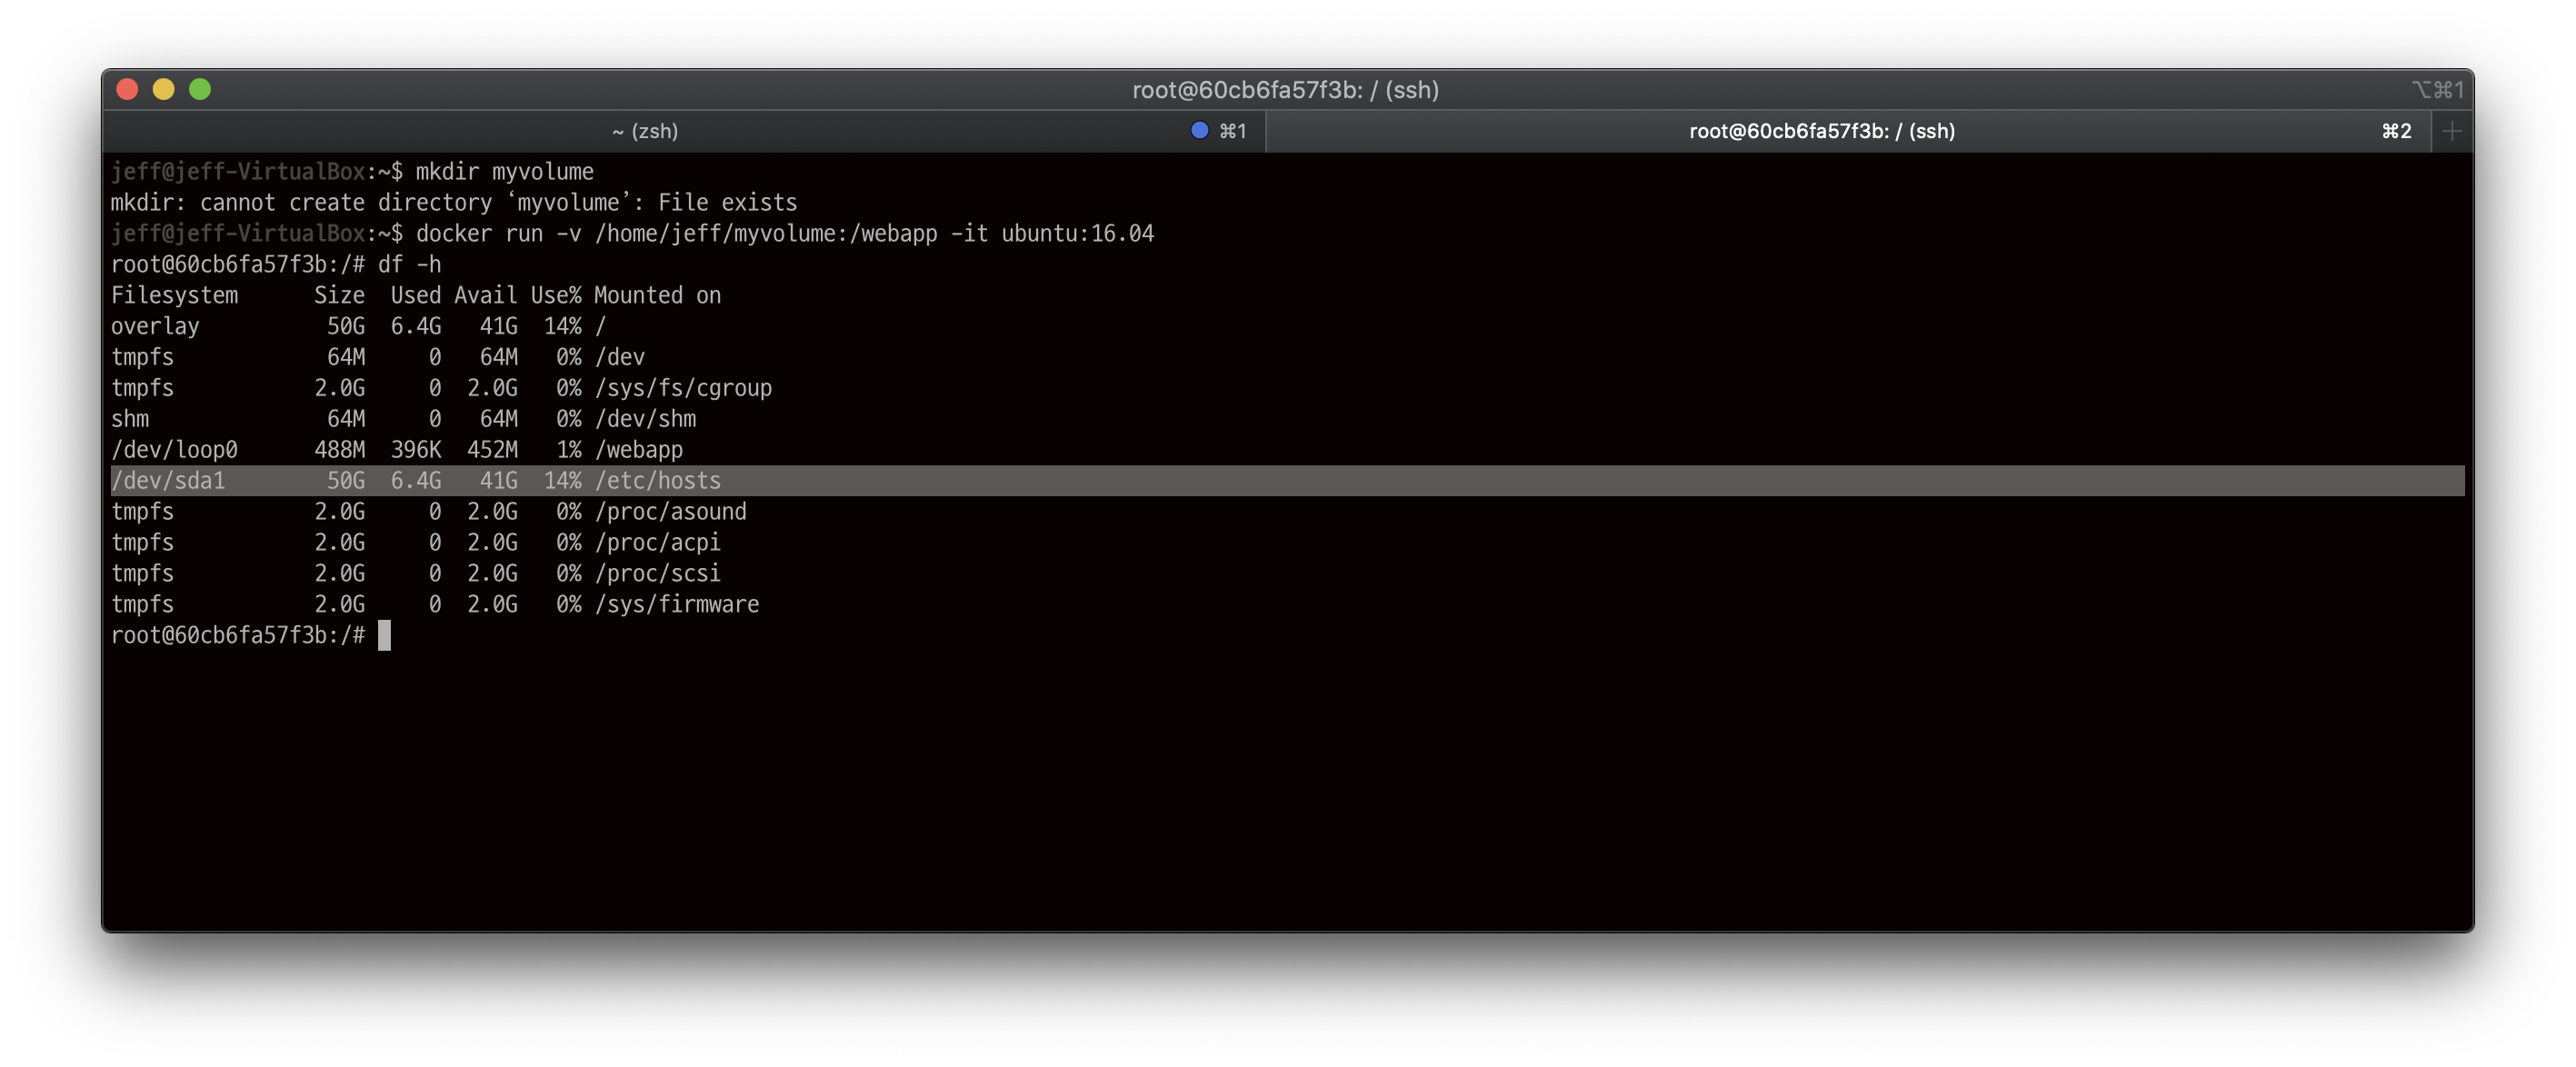
Task: Click the ⌘2 shortcut badge on ssh pane
Action: pyautogui.click(x=2395, y=130)
